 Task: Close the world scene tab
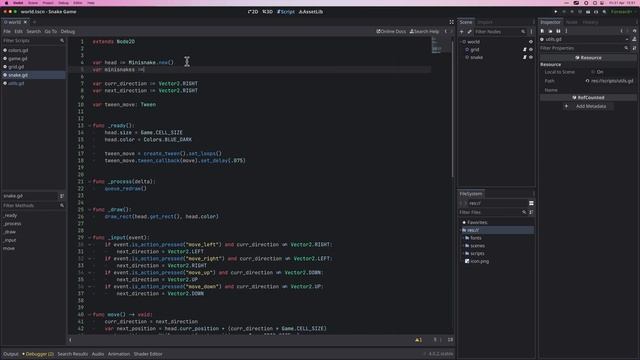(x=25, y=22)
